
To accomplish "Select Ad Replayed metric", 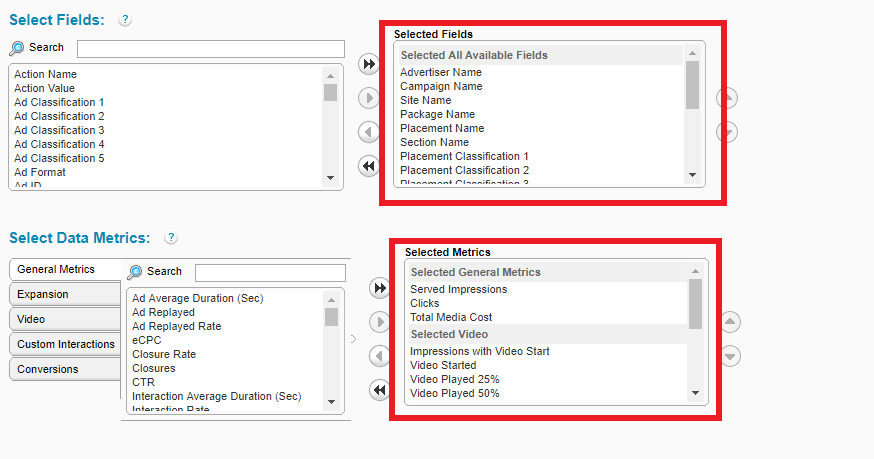I will pos(163,312).
